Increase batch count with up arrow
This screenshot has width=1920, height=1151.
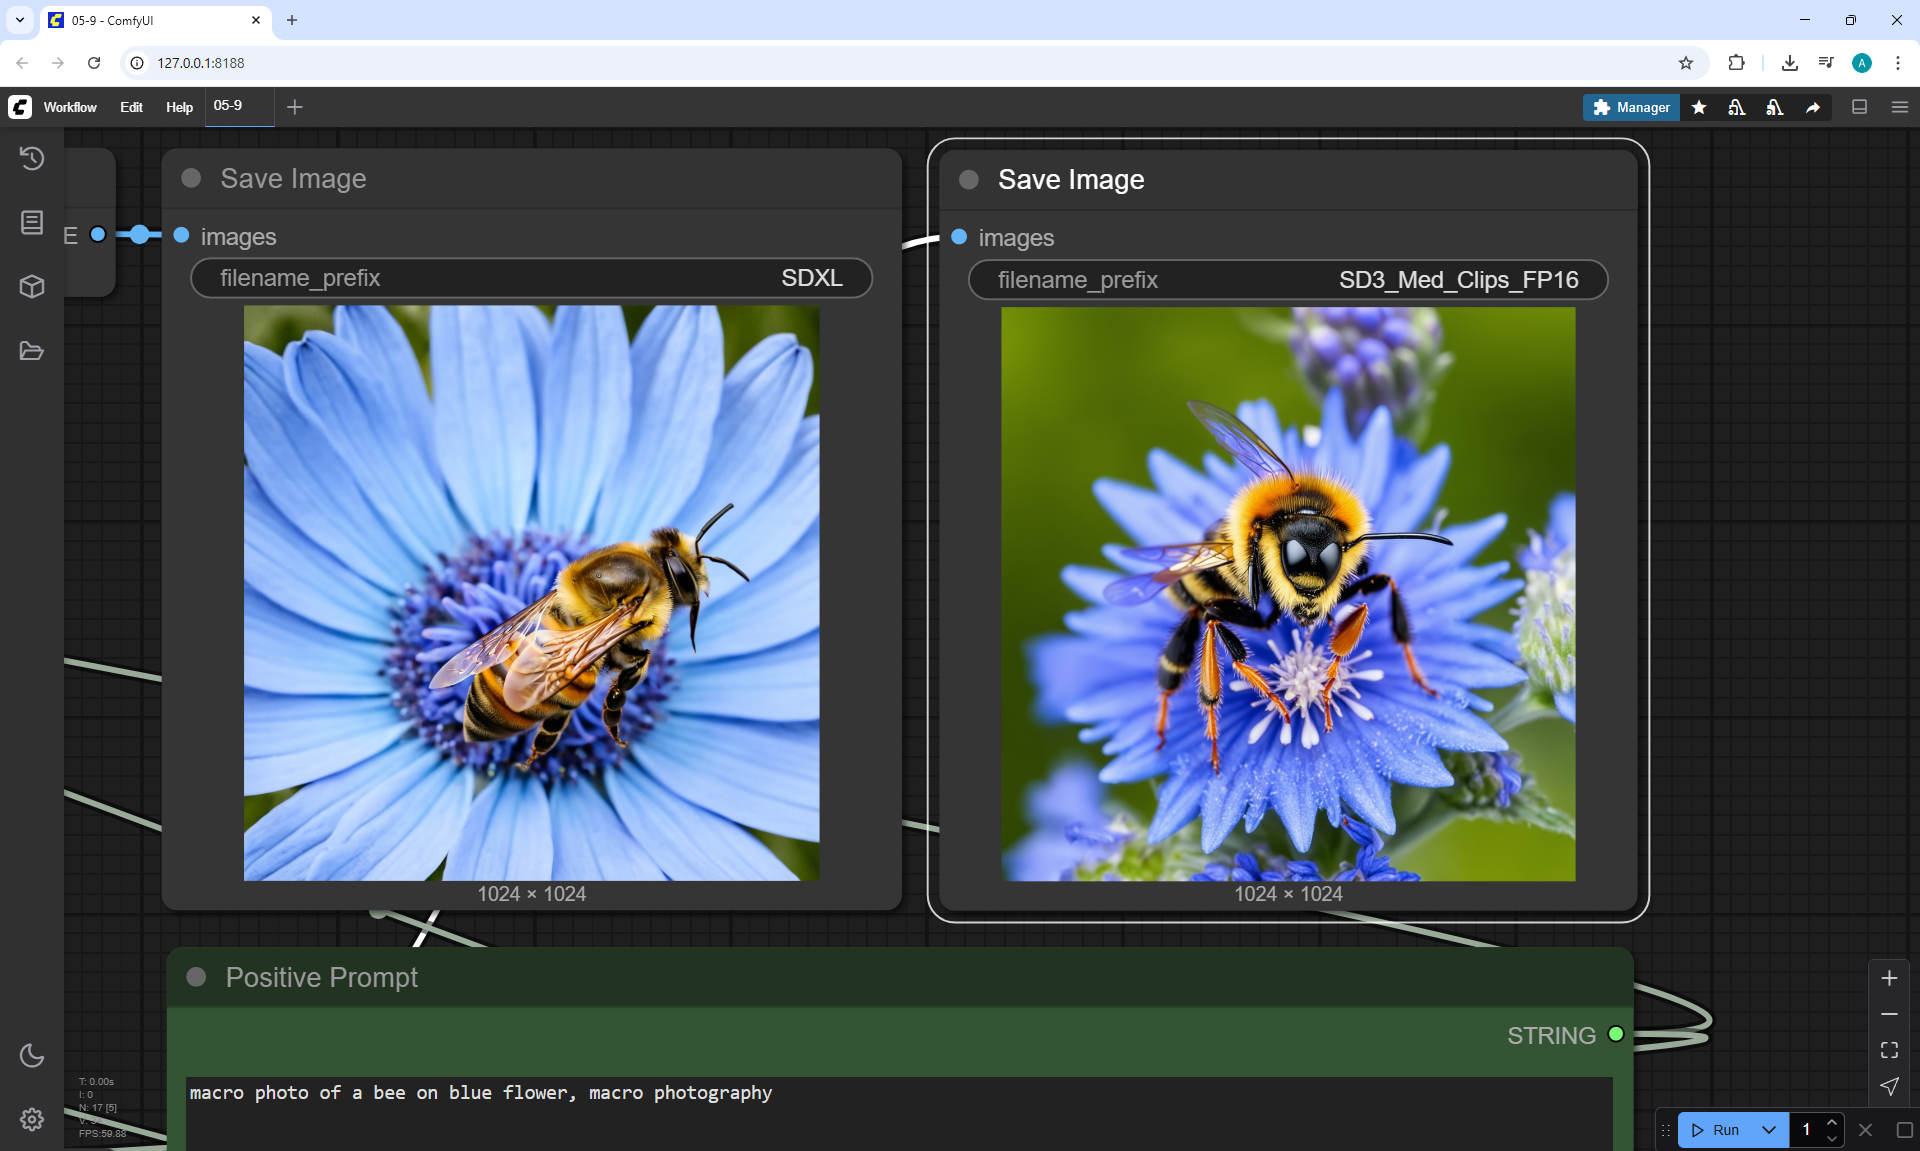(x=1832, y=1123)
